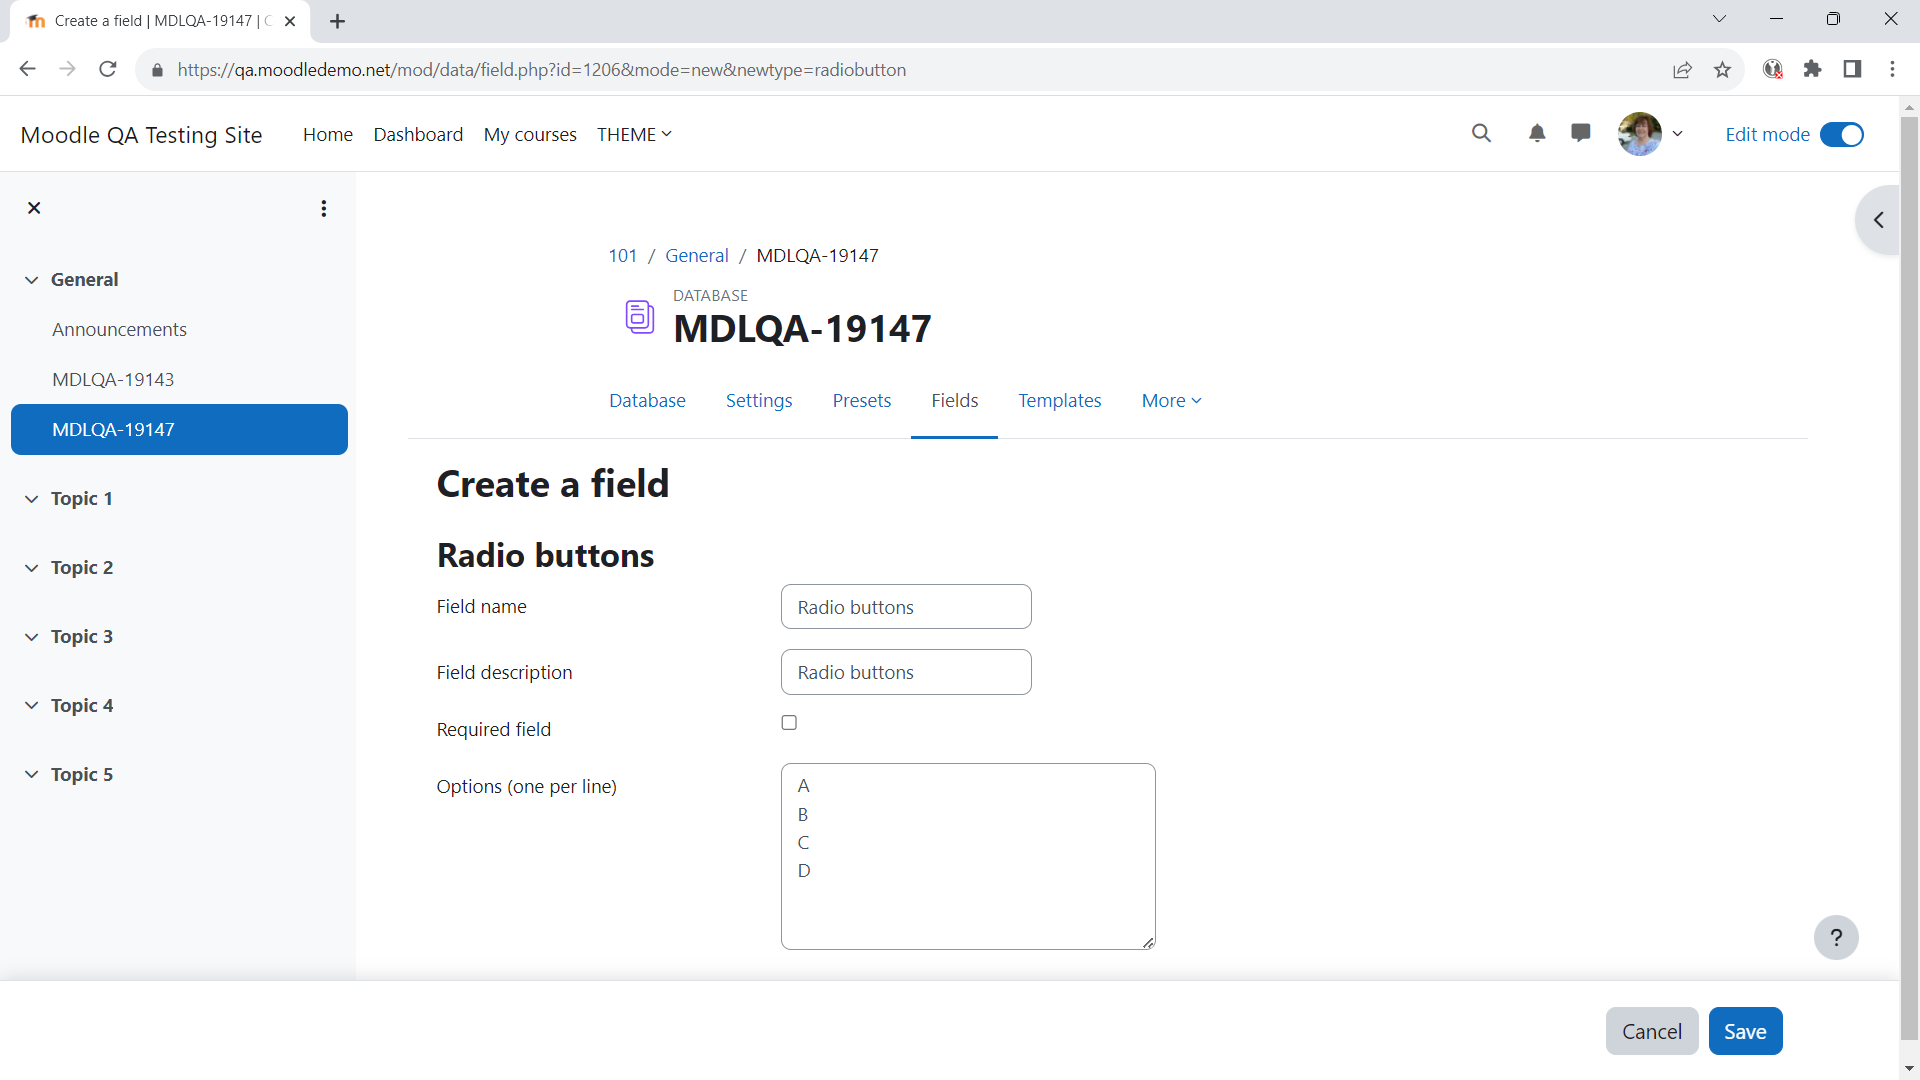Switch to the Settings tab
This screenshot has width=1920, height=1080.
[759, 400]
